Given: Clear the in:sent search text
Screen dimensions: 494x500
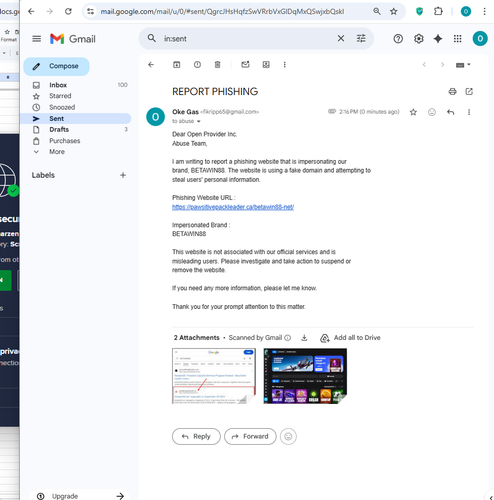Looking at the screenshot, I should tap(341, 38).
